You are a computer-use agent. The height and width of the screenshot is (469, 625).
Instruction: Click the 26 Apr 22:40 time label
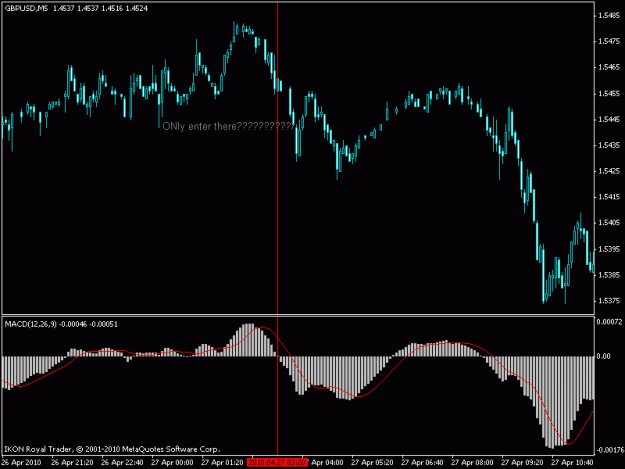(122, 463)
